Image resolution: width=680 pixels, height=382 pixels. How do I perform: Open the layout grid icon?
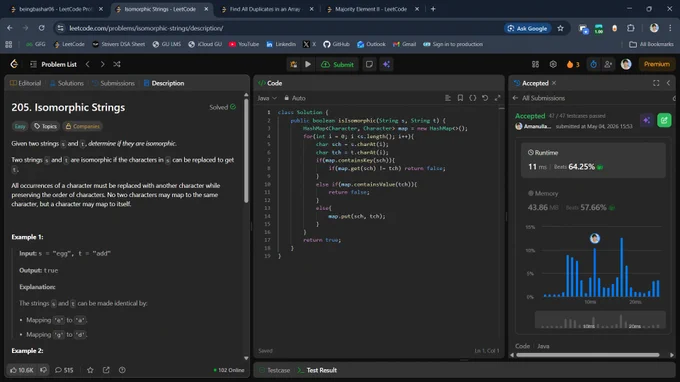[536, 64]
